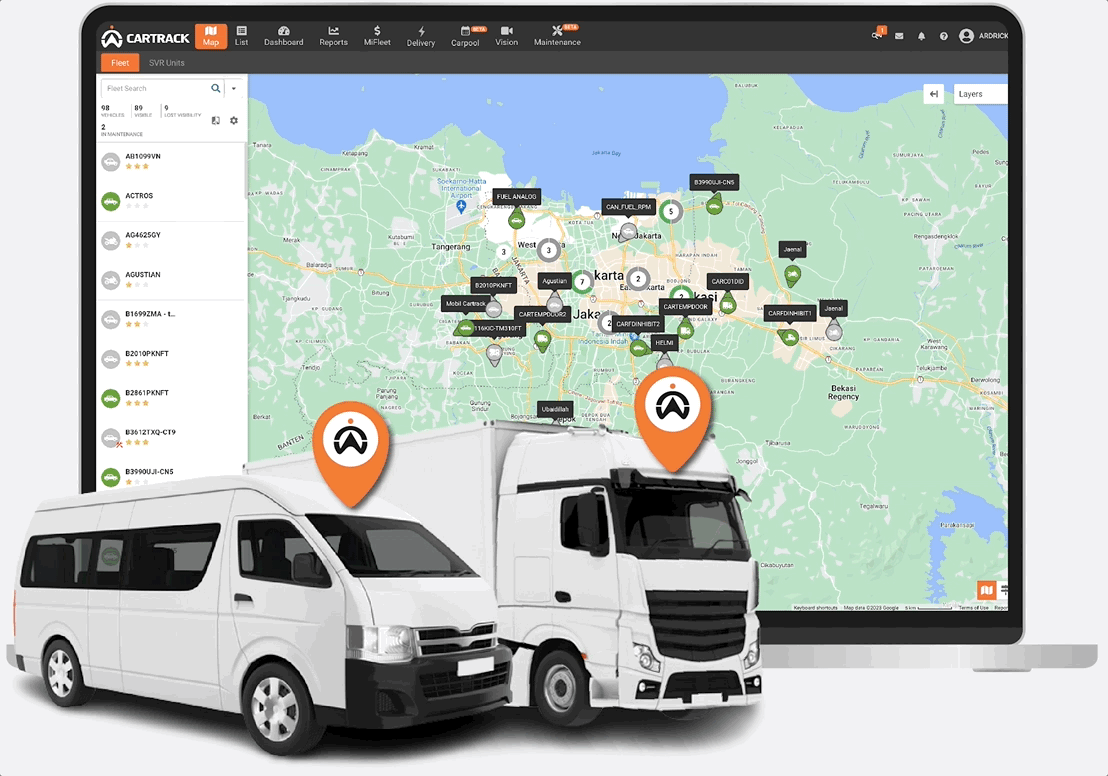Click the 2 In Maintenance count
1108x776 pixels.
tap(122, 130)
